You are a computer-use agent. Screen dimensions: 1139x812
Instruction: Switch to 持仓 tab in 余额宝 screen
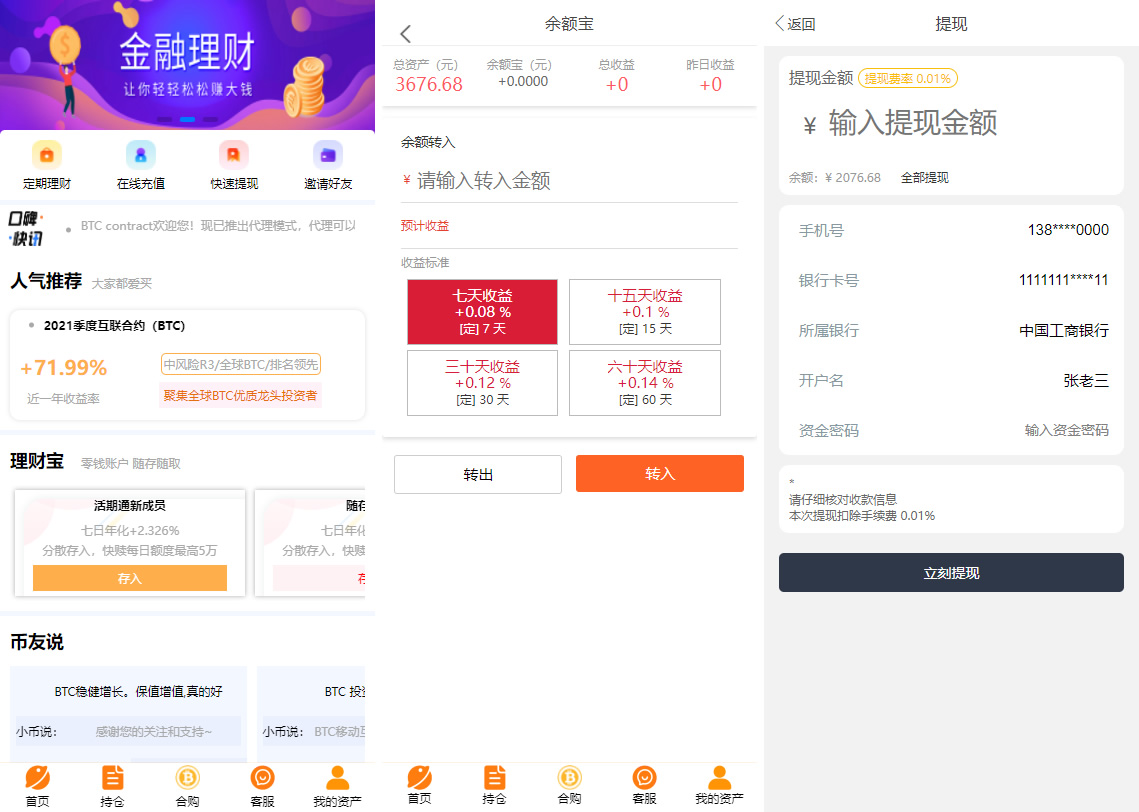pyautogui.click(x=494, y=778)
